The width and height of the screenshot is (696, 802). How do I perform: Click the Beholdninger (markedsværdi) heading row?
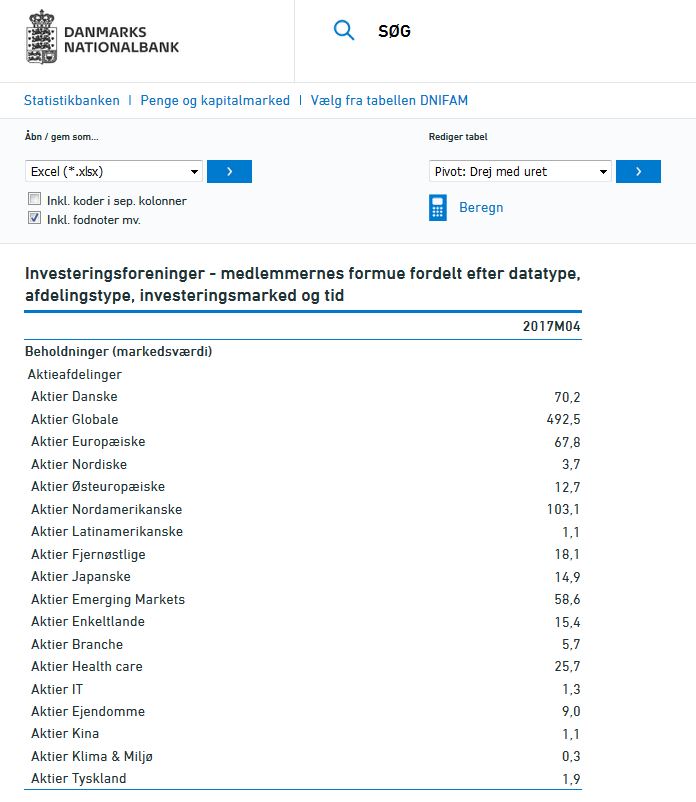303,351
